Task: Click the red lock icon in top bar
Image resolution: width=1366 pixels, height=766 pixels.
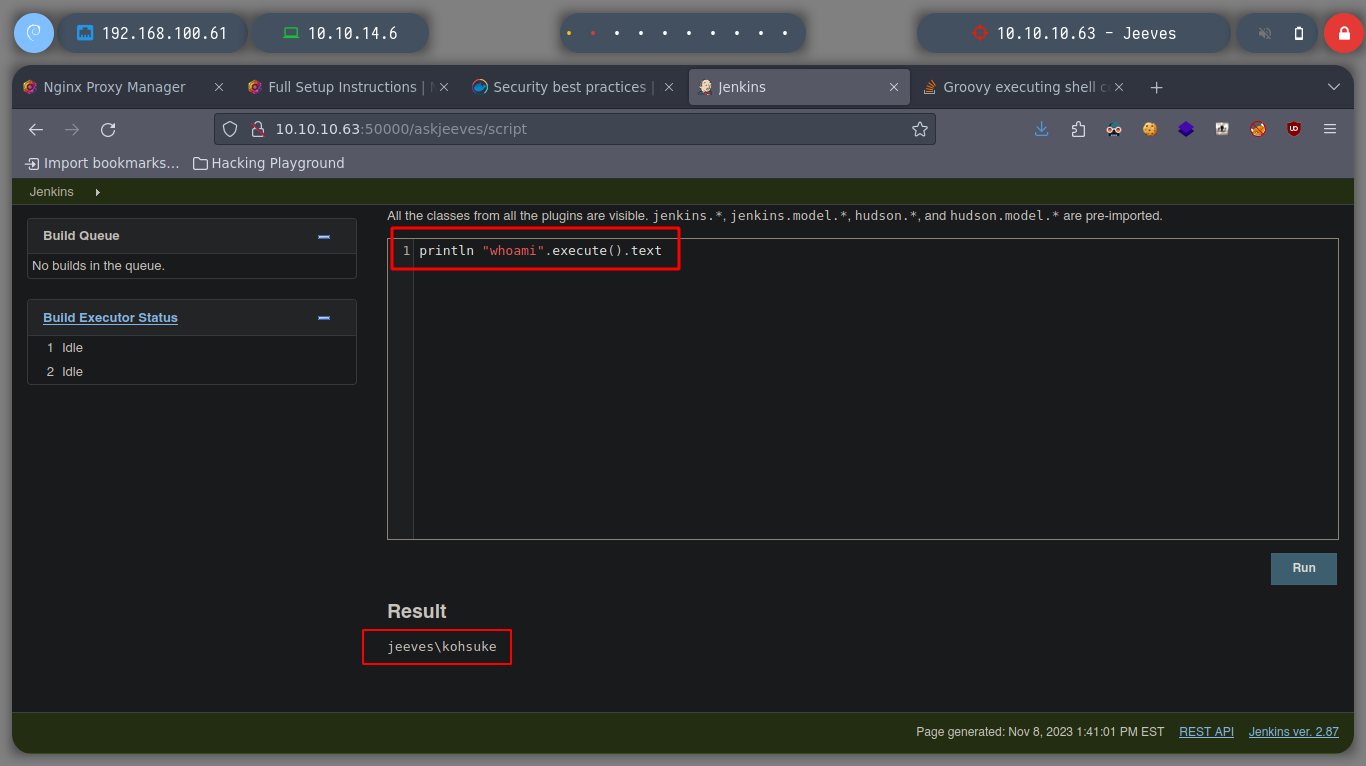Action: click(1344, 33)
